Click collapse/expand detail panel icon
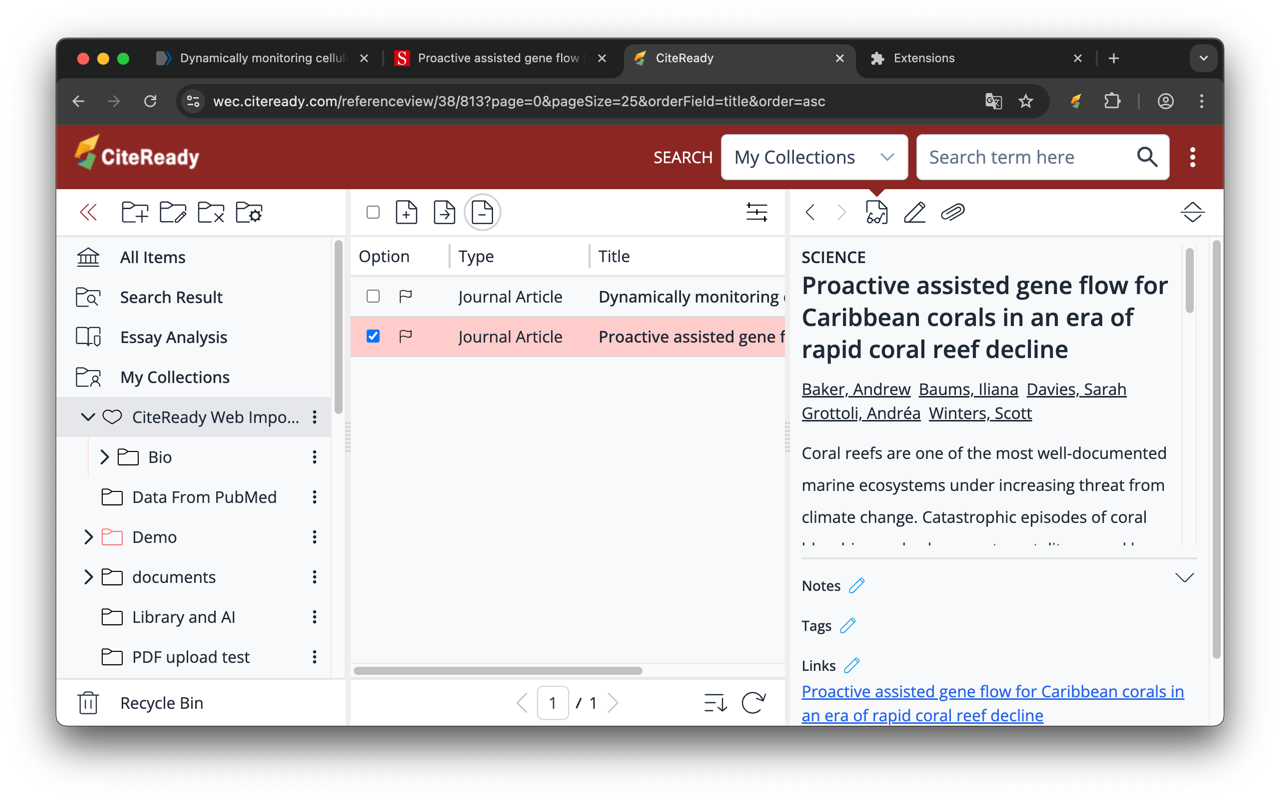 (x=1192, y=212)
